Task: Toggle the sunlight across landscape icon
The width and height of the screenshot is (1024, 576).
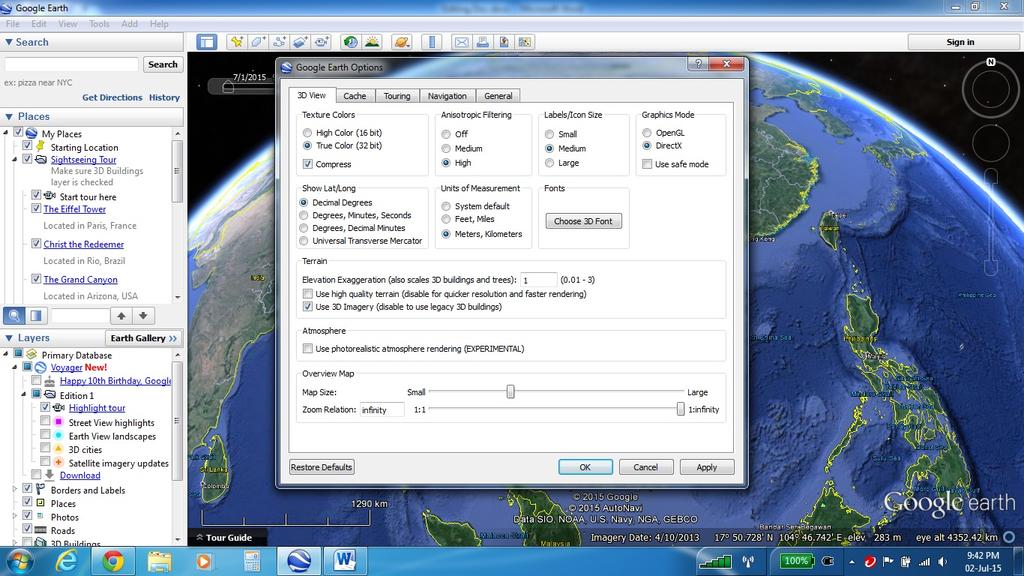Action: tap(372, 42)
